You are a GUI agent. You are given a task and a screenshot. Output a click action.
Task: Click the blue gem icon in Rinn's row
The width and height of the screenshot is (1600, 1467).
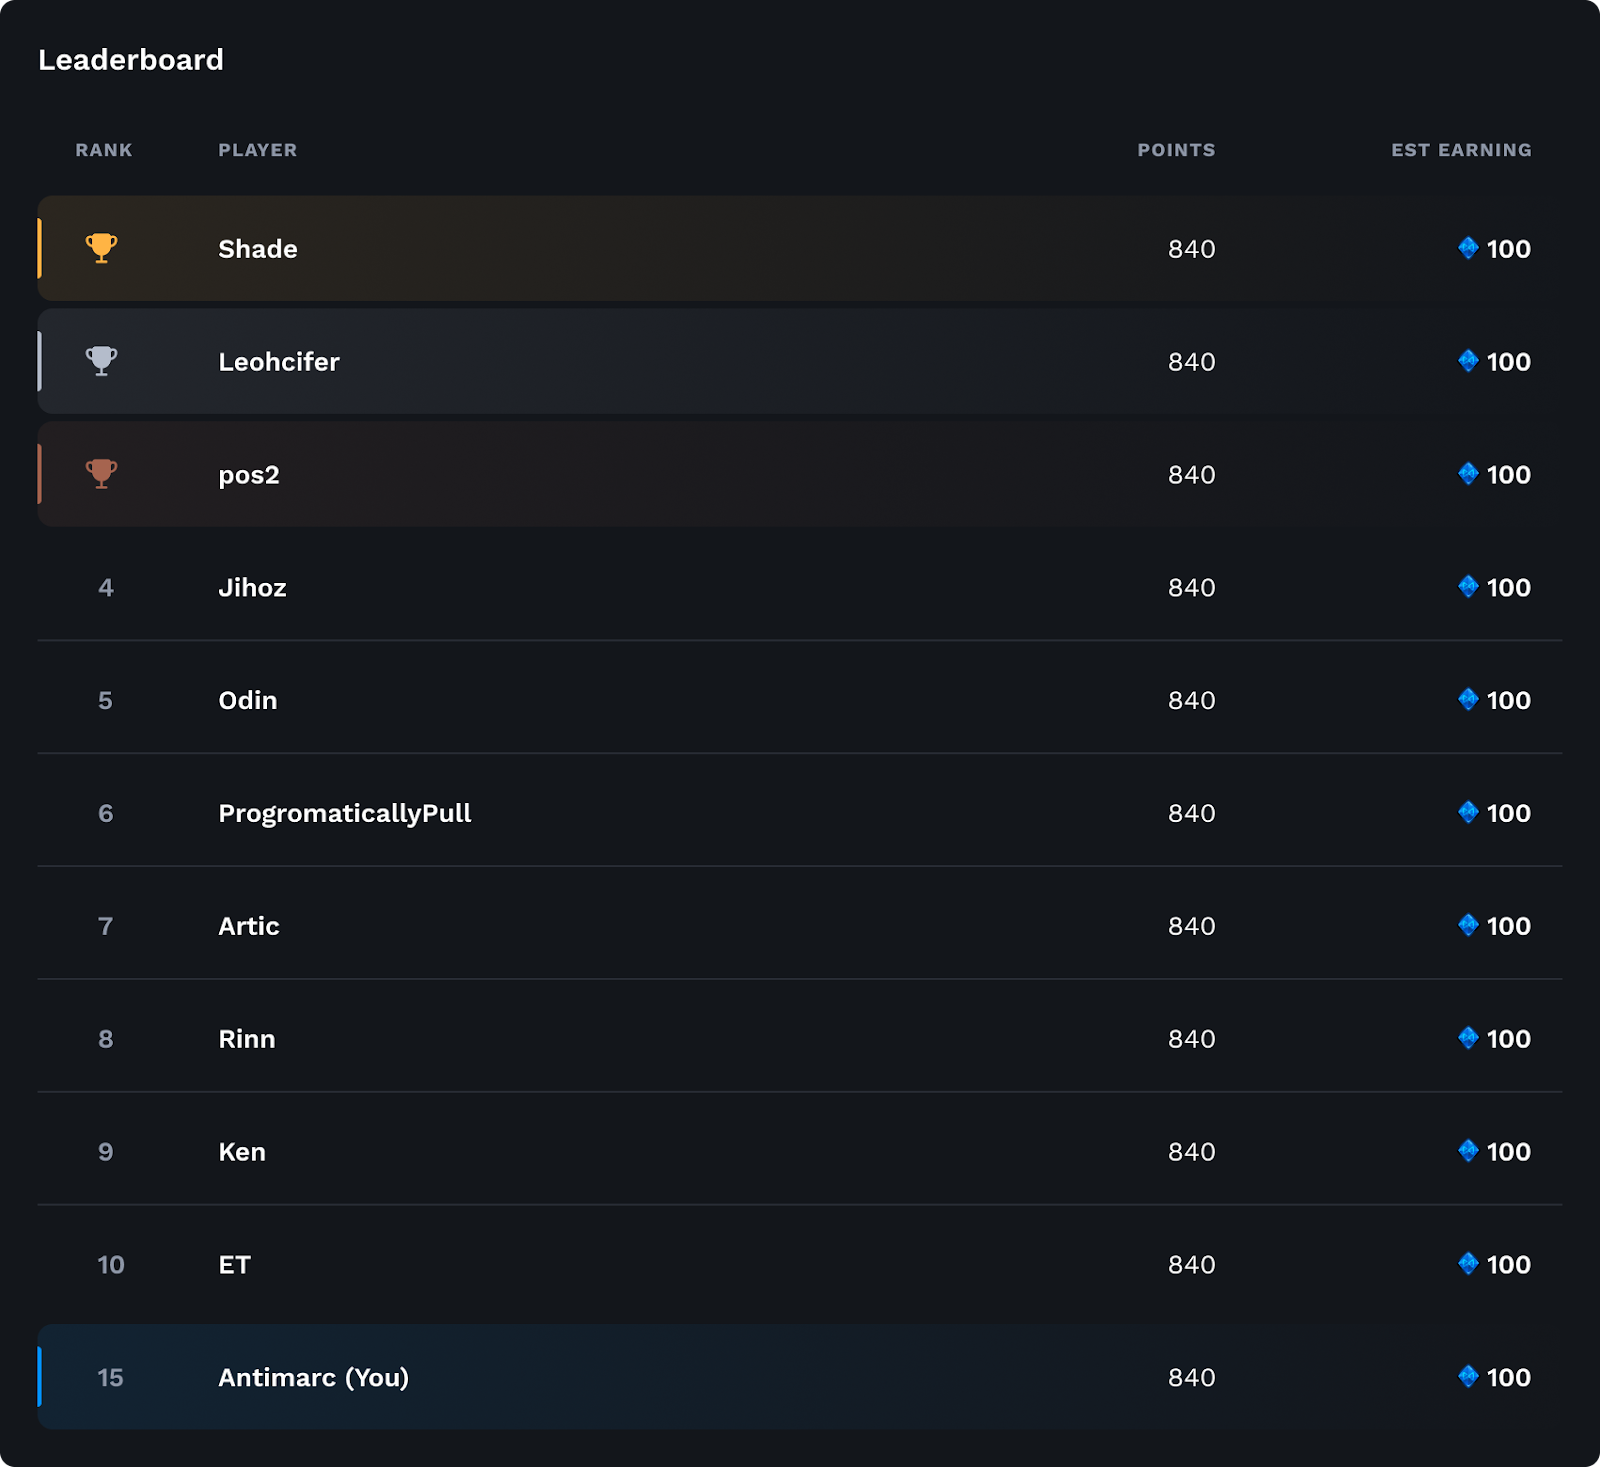click(x=1468, y=1038)
